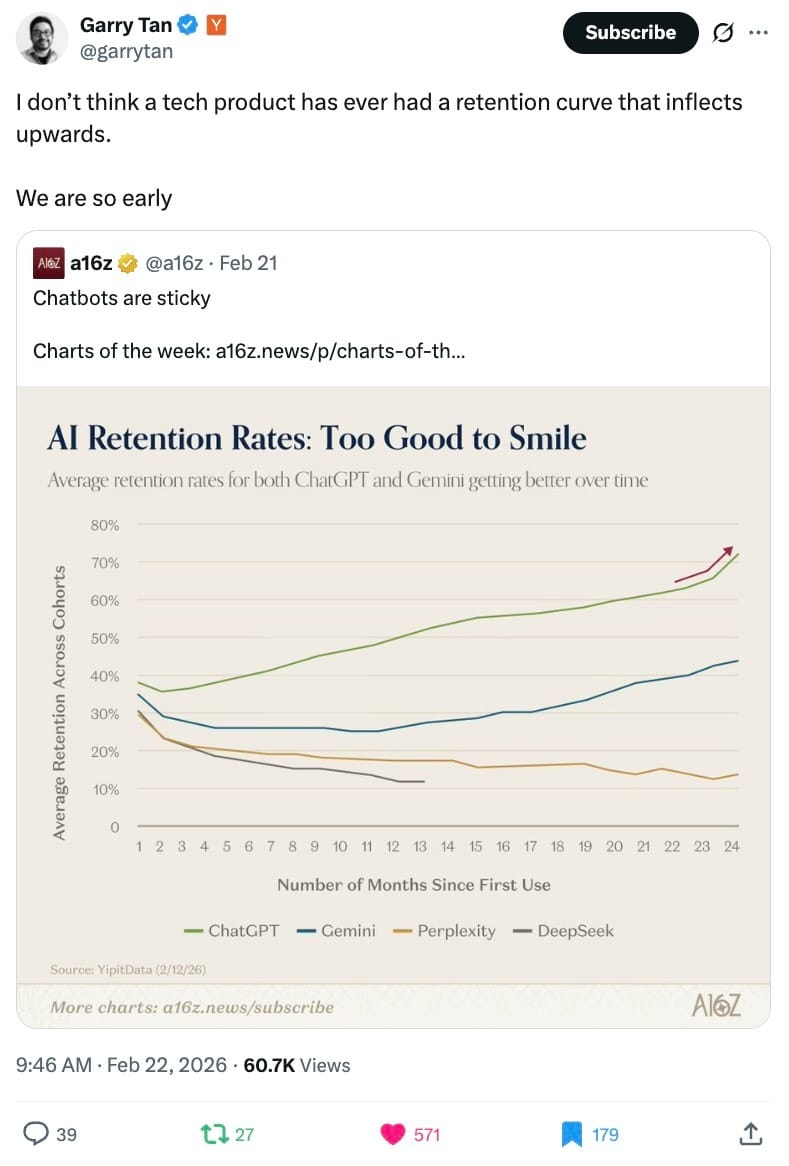Open the @garrytan handle link
The width and height of the screenshot is (789, 1166).
pyautogui.click(x=126, y=51)
